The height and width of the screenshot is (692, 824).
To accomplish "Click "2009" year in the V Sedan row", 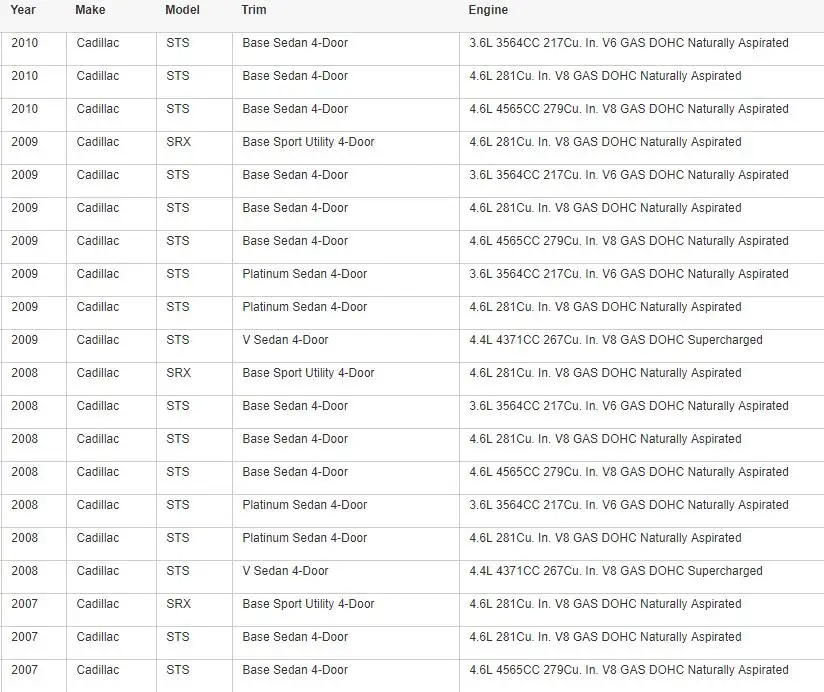I will 25,340.
